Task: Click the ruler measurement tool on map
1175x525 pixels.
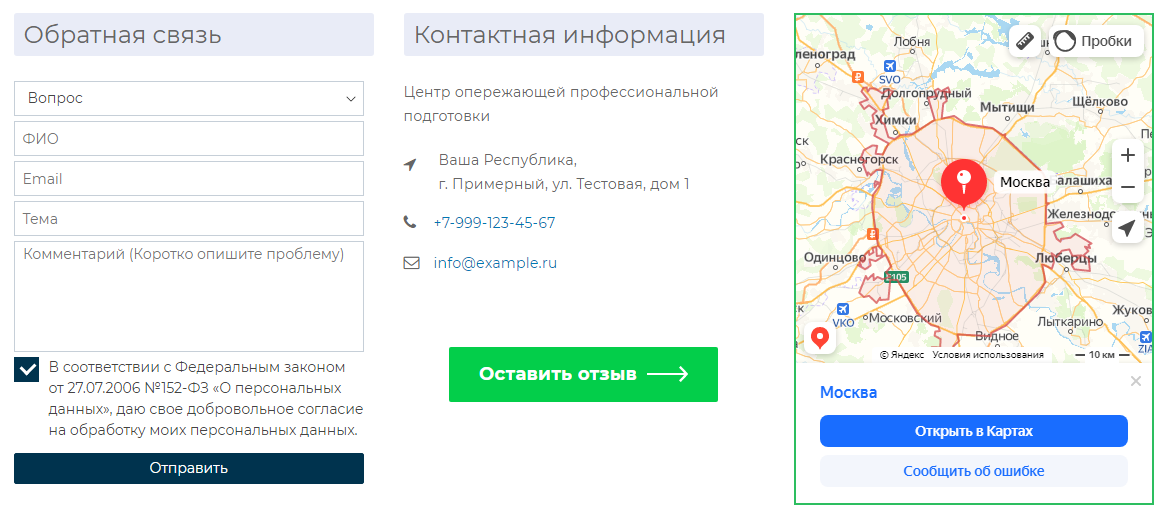Action: coord(1024,41)
